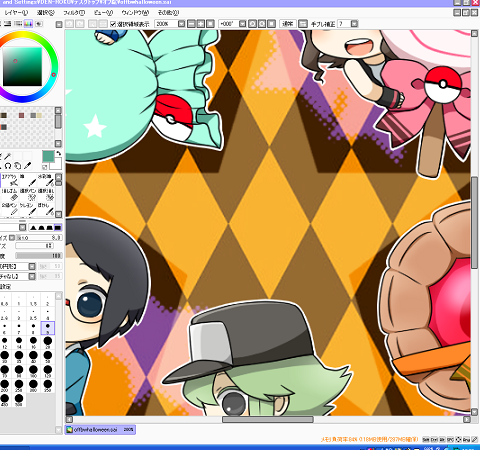Image resolution: width=480 pixels, height=450 pixels.
Task: Open the brush blend mode dropdown
Action: click(x=22, y=228)
